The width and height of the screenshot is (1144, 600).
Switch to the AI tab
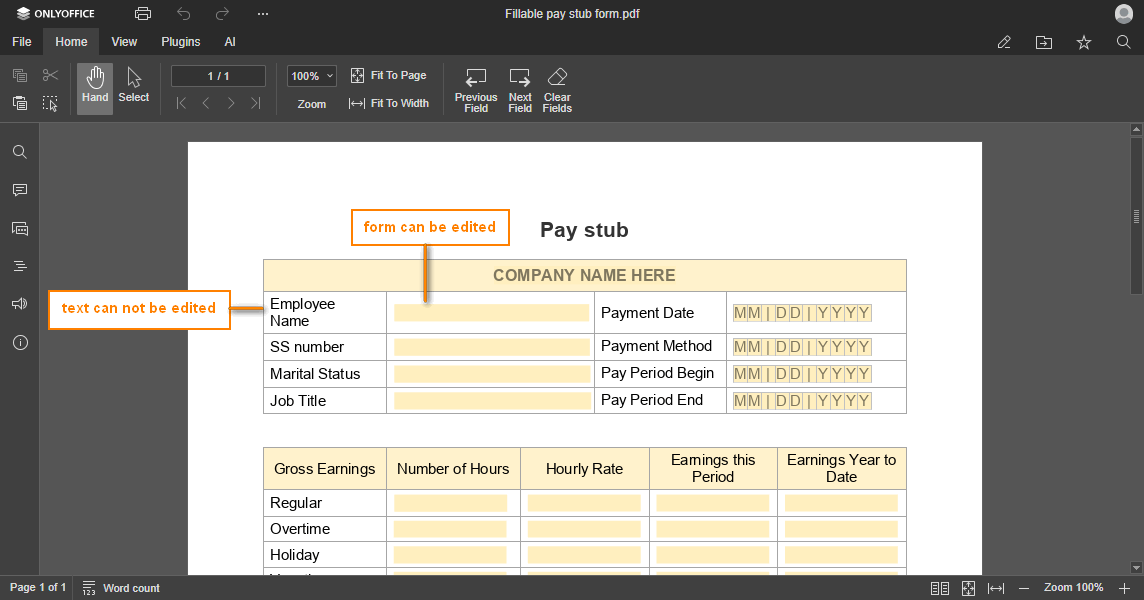tap(230, 42)
